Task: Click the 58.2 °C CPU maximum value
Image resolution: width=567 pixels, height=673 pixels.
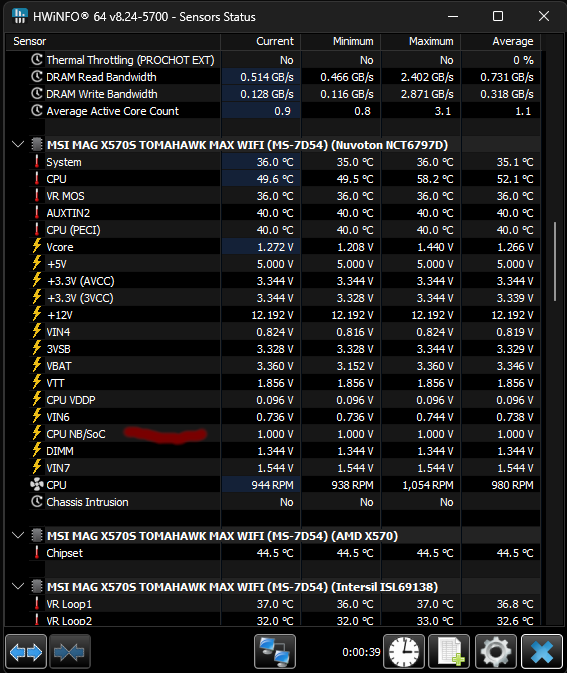Action: (x=435, y=179)
